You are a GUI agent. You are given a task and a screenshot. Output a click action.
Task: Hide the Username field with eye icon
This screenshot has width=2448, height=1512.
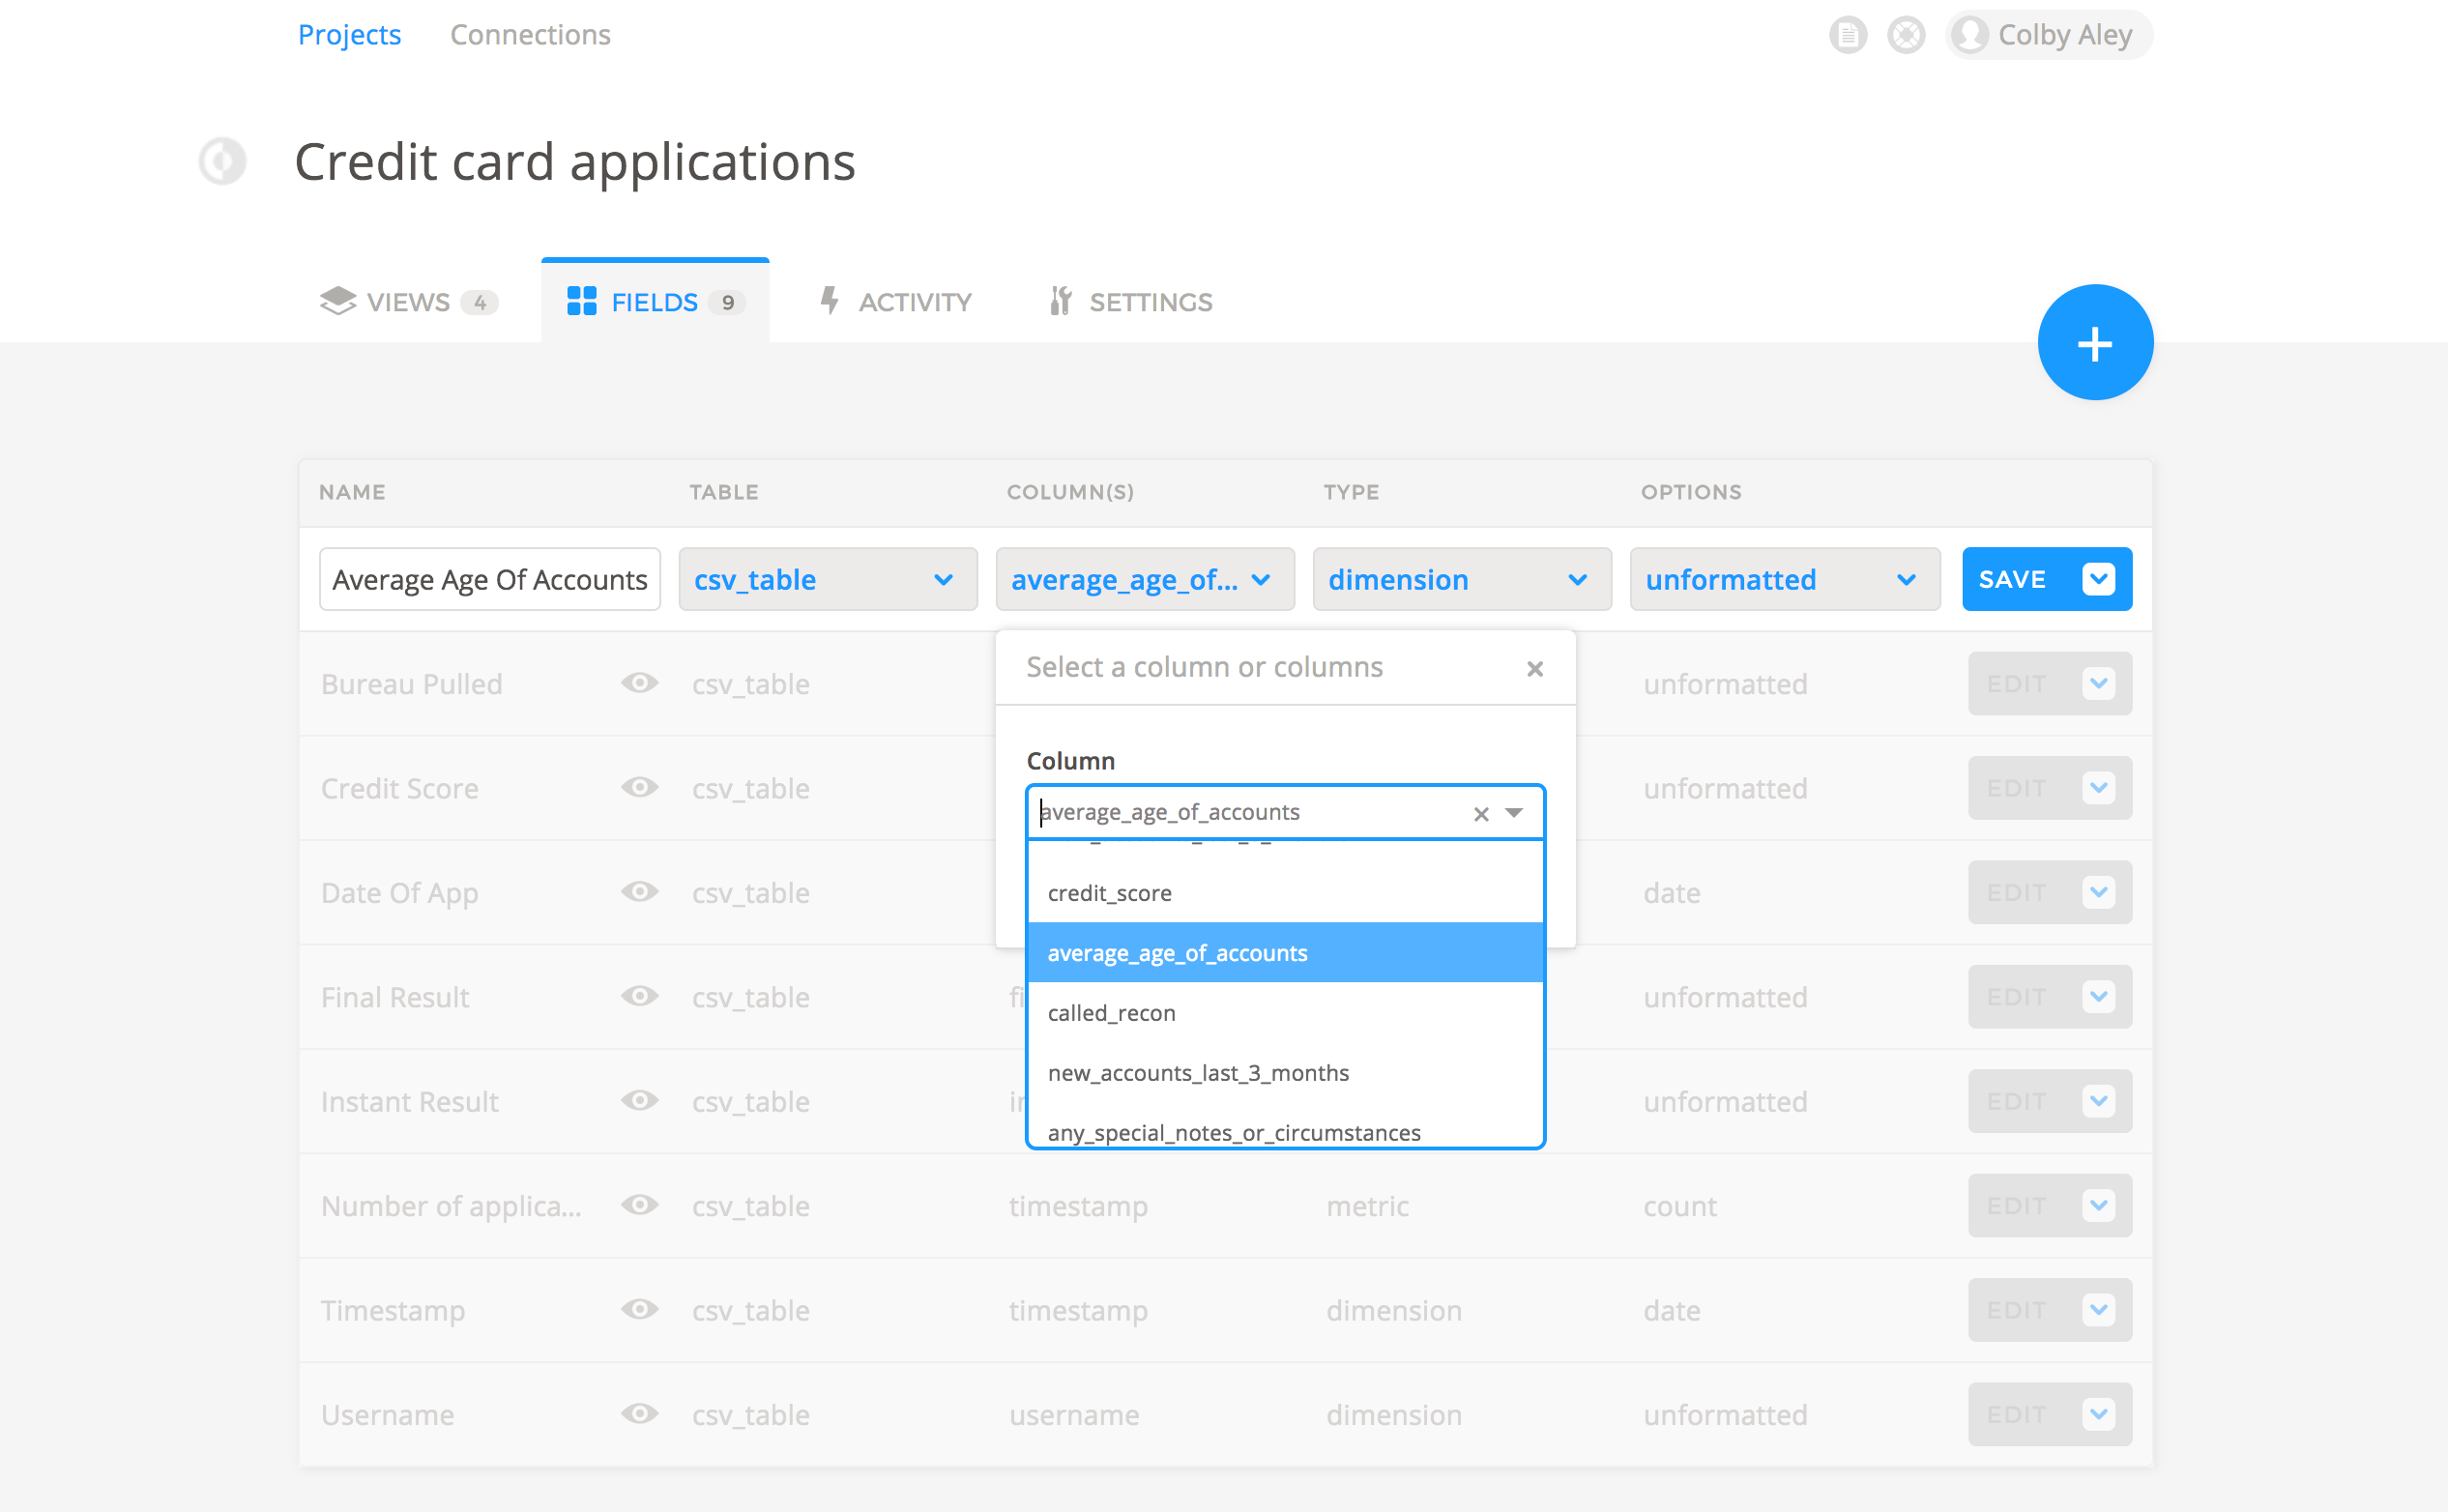click(639, 1413)
